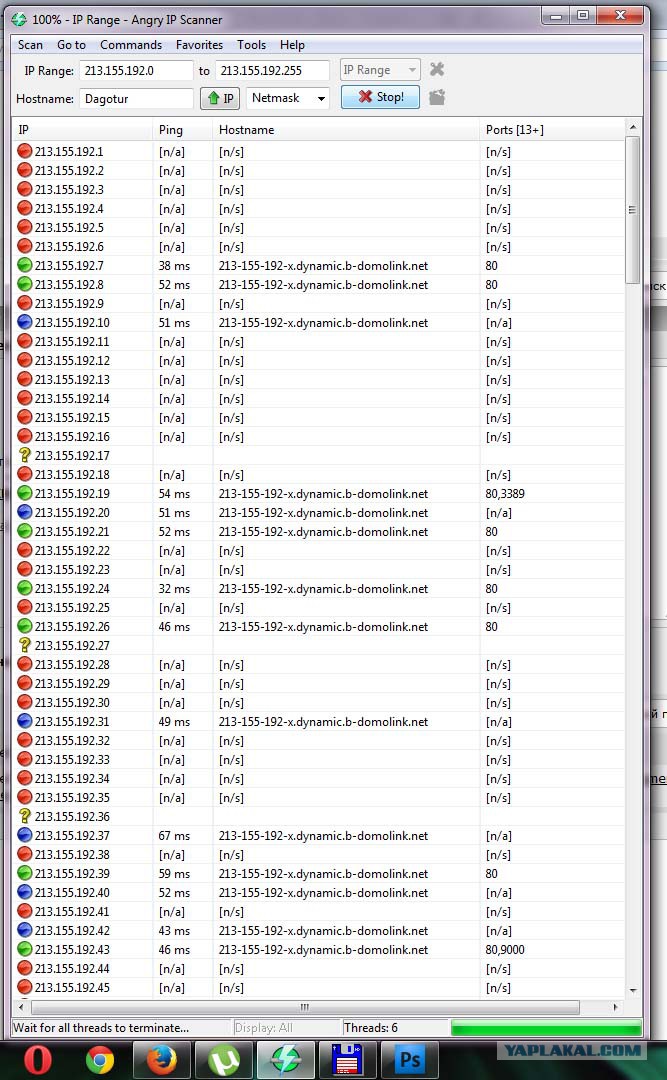Click red dead-host icon for 213.155.192.45
Screen dimensions: 667x1080
click(25, 987)
